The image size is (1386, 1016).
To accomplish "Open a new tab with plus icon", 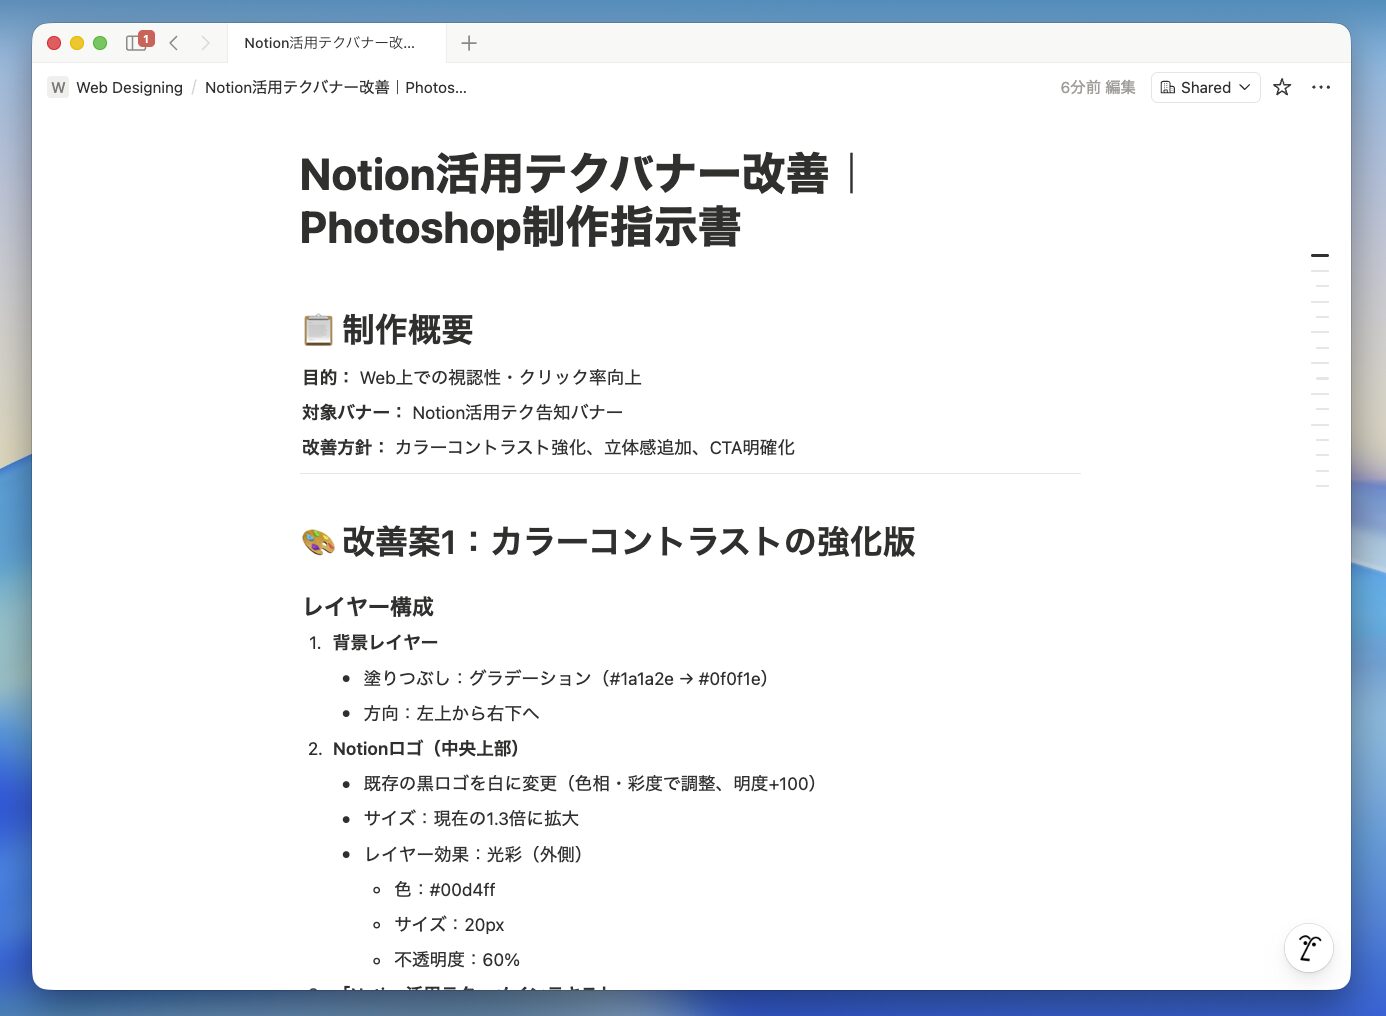I will [x=468, y=42].
